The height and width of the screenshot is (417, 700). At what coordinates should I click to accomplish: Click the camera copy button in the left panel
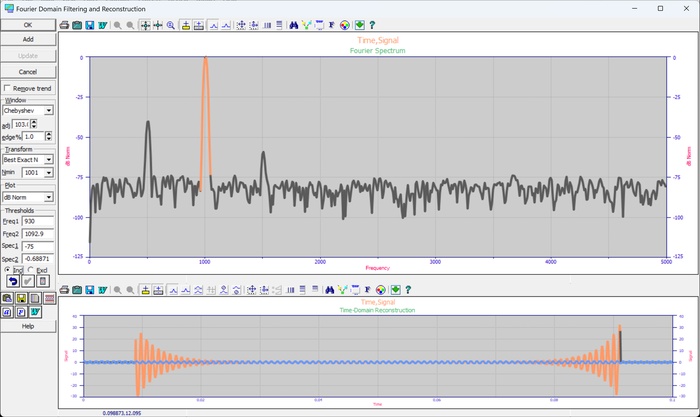[x=7, y=298]
